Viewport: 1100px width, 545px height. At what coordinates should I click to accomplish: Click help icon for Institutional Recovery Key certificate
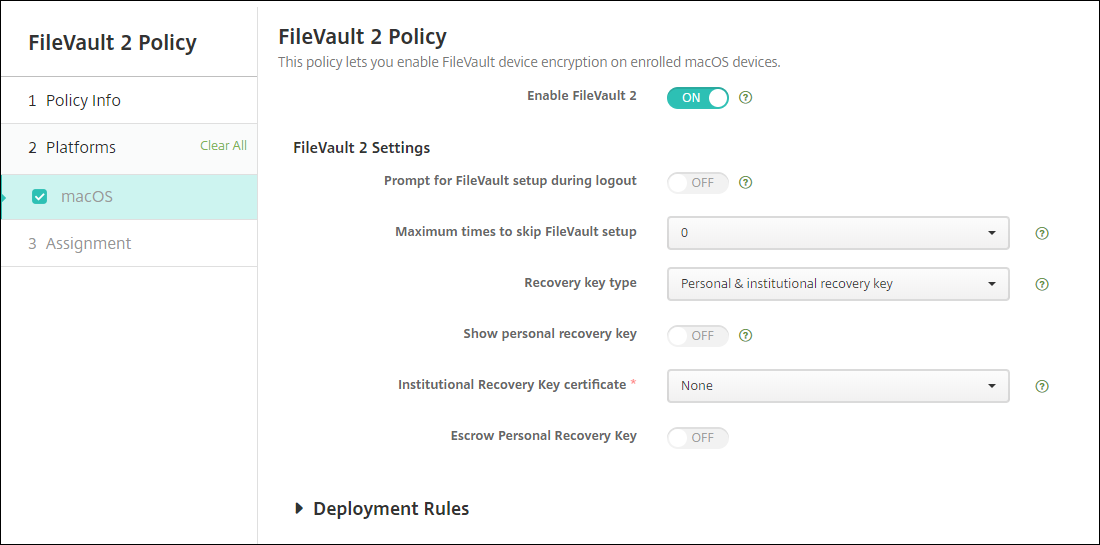pyautogui.click(x=1042, y=386)
